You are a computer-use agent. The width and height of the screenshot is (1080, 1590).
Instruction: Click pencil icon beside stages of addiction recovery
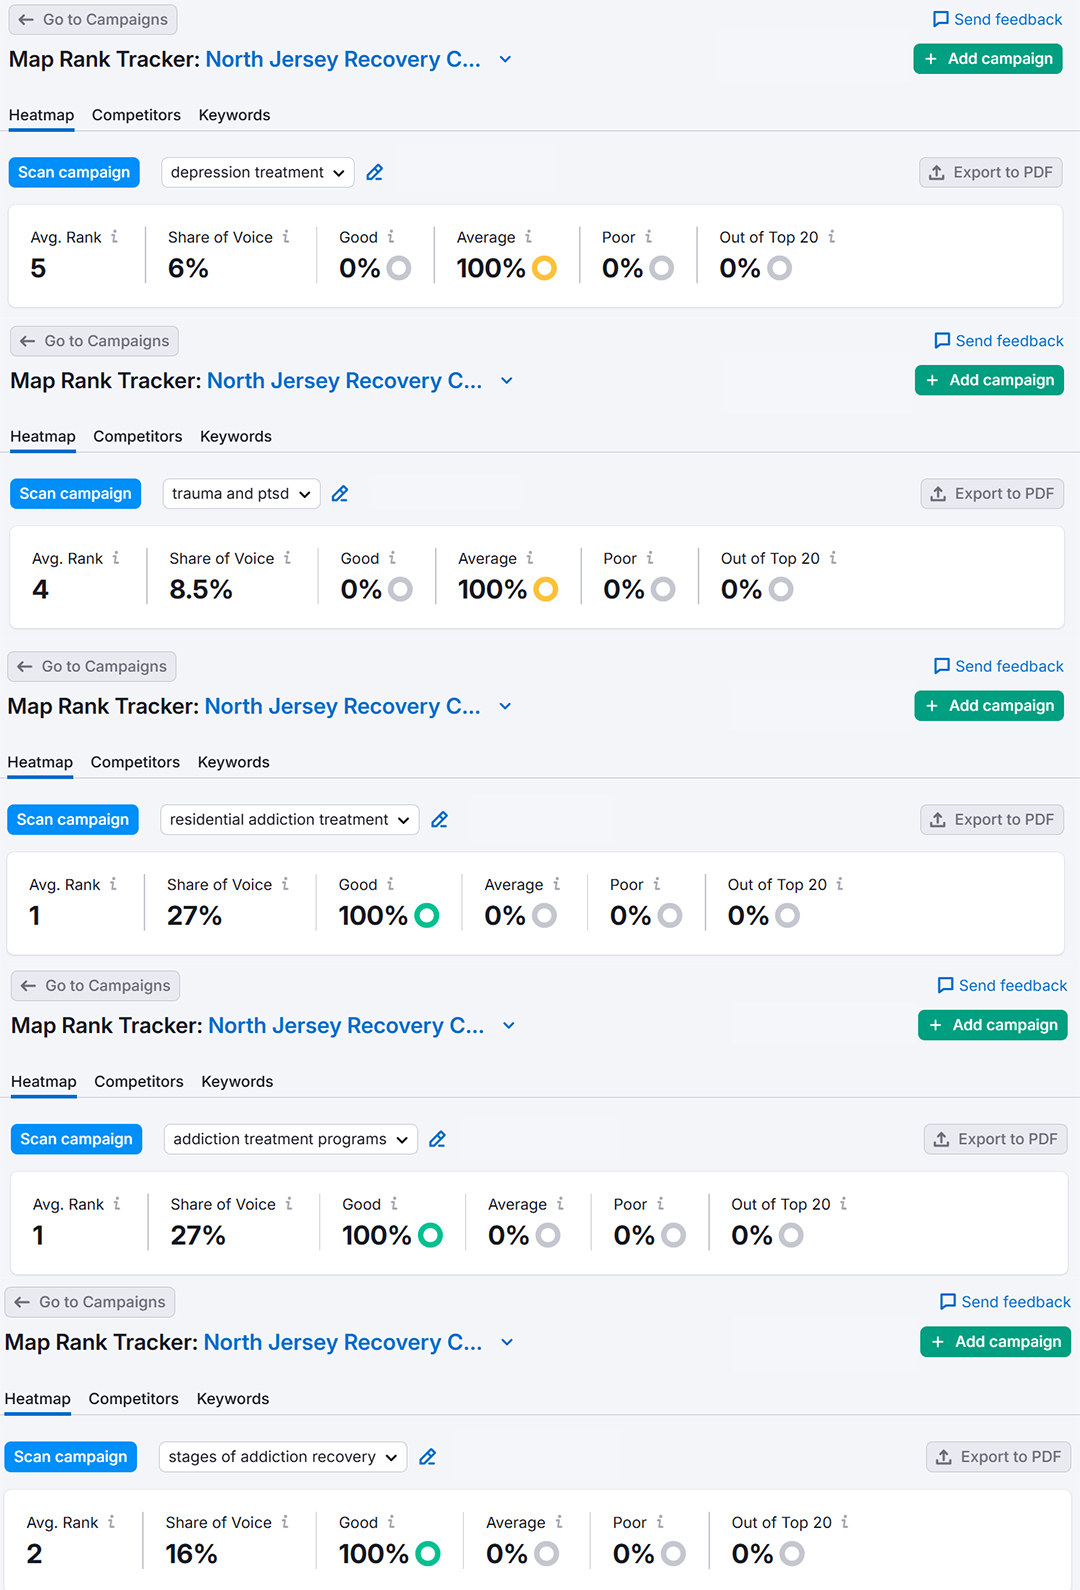pos(427,1457)
